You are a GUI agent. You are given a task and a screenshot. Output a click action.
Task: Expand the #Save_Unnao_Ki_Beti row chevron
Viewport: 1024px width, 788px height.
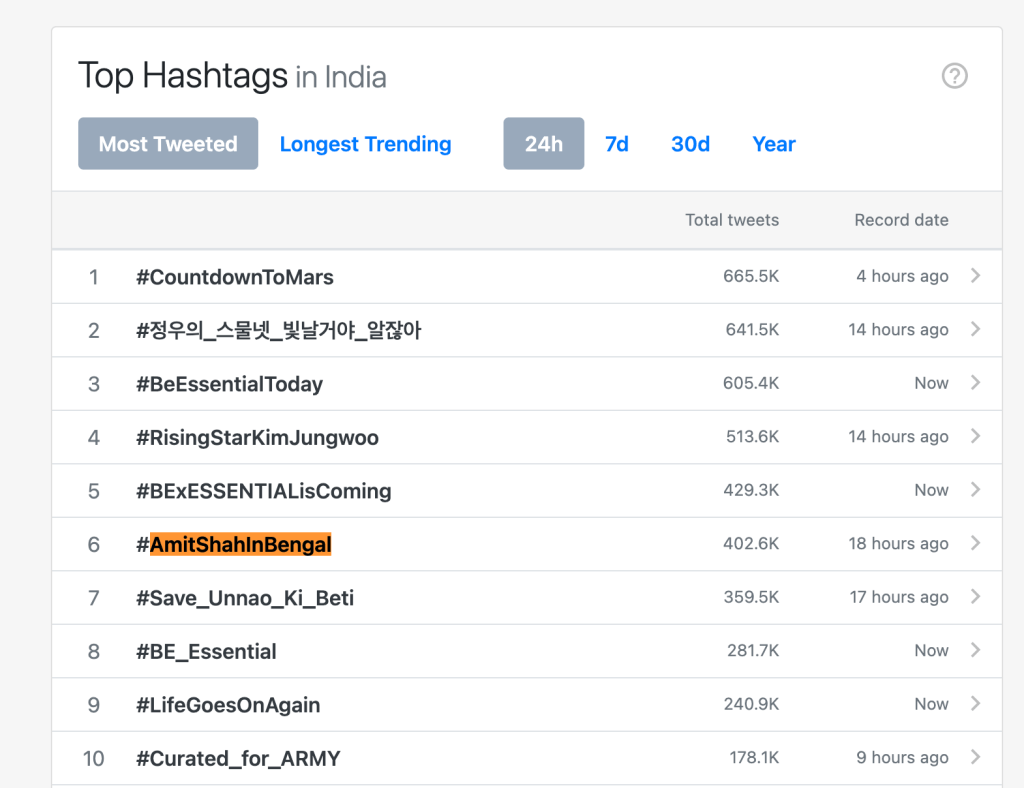pos(975,597)
